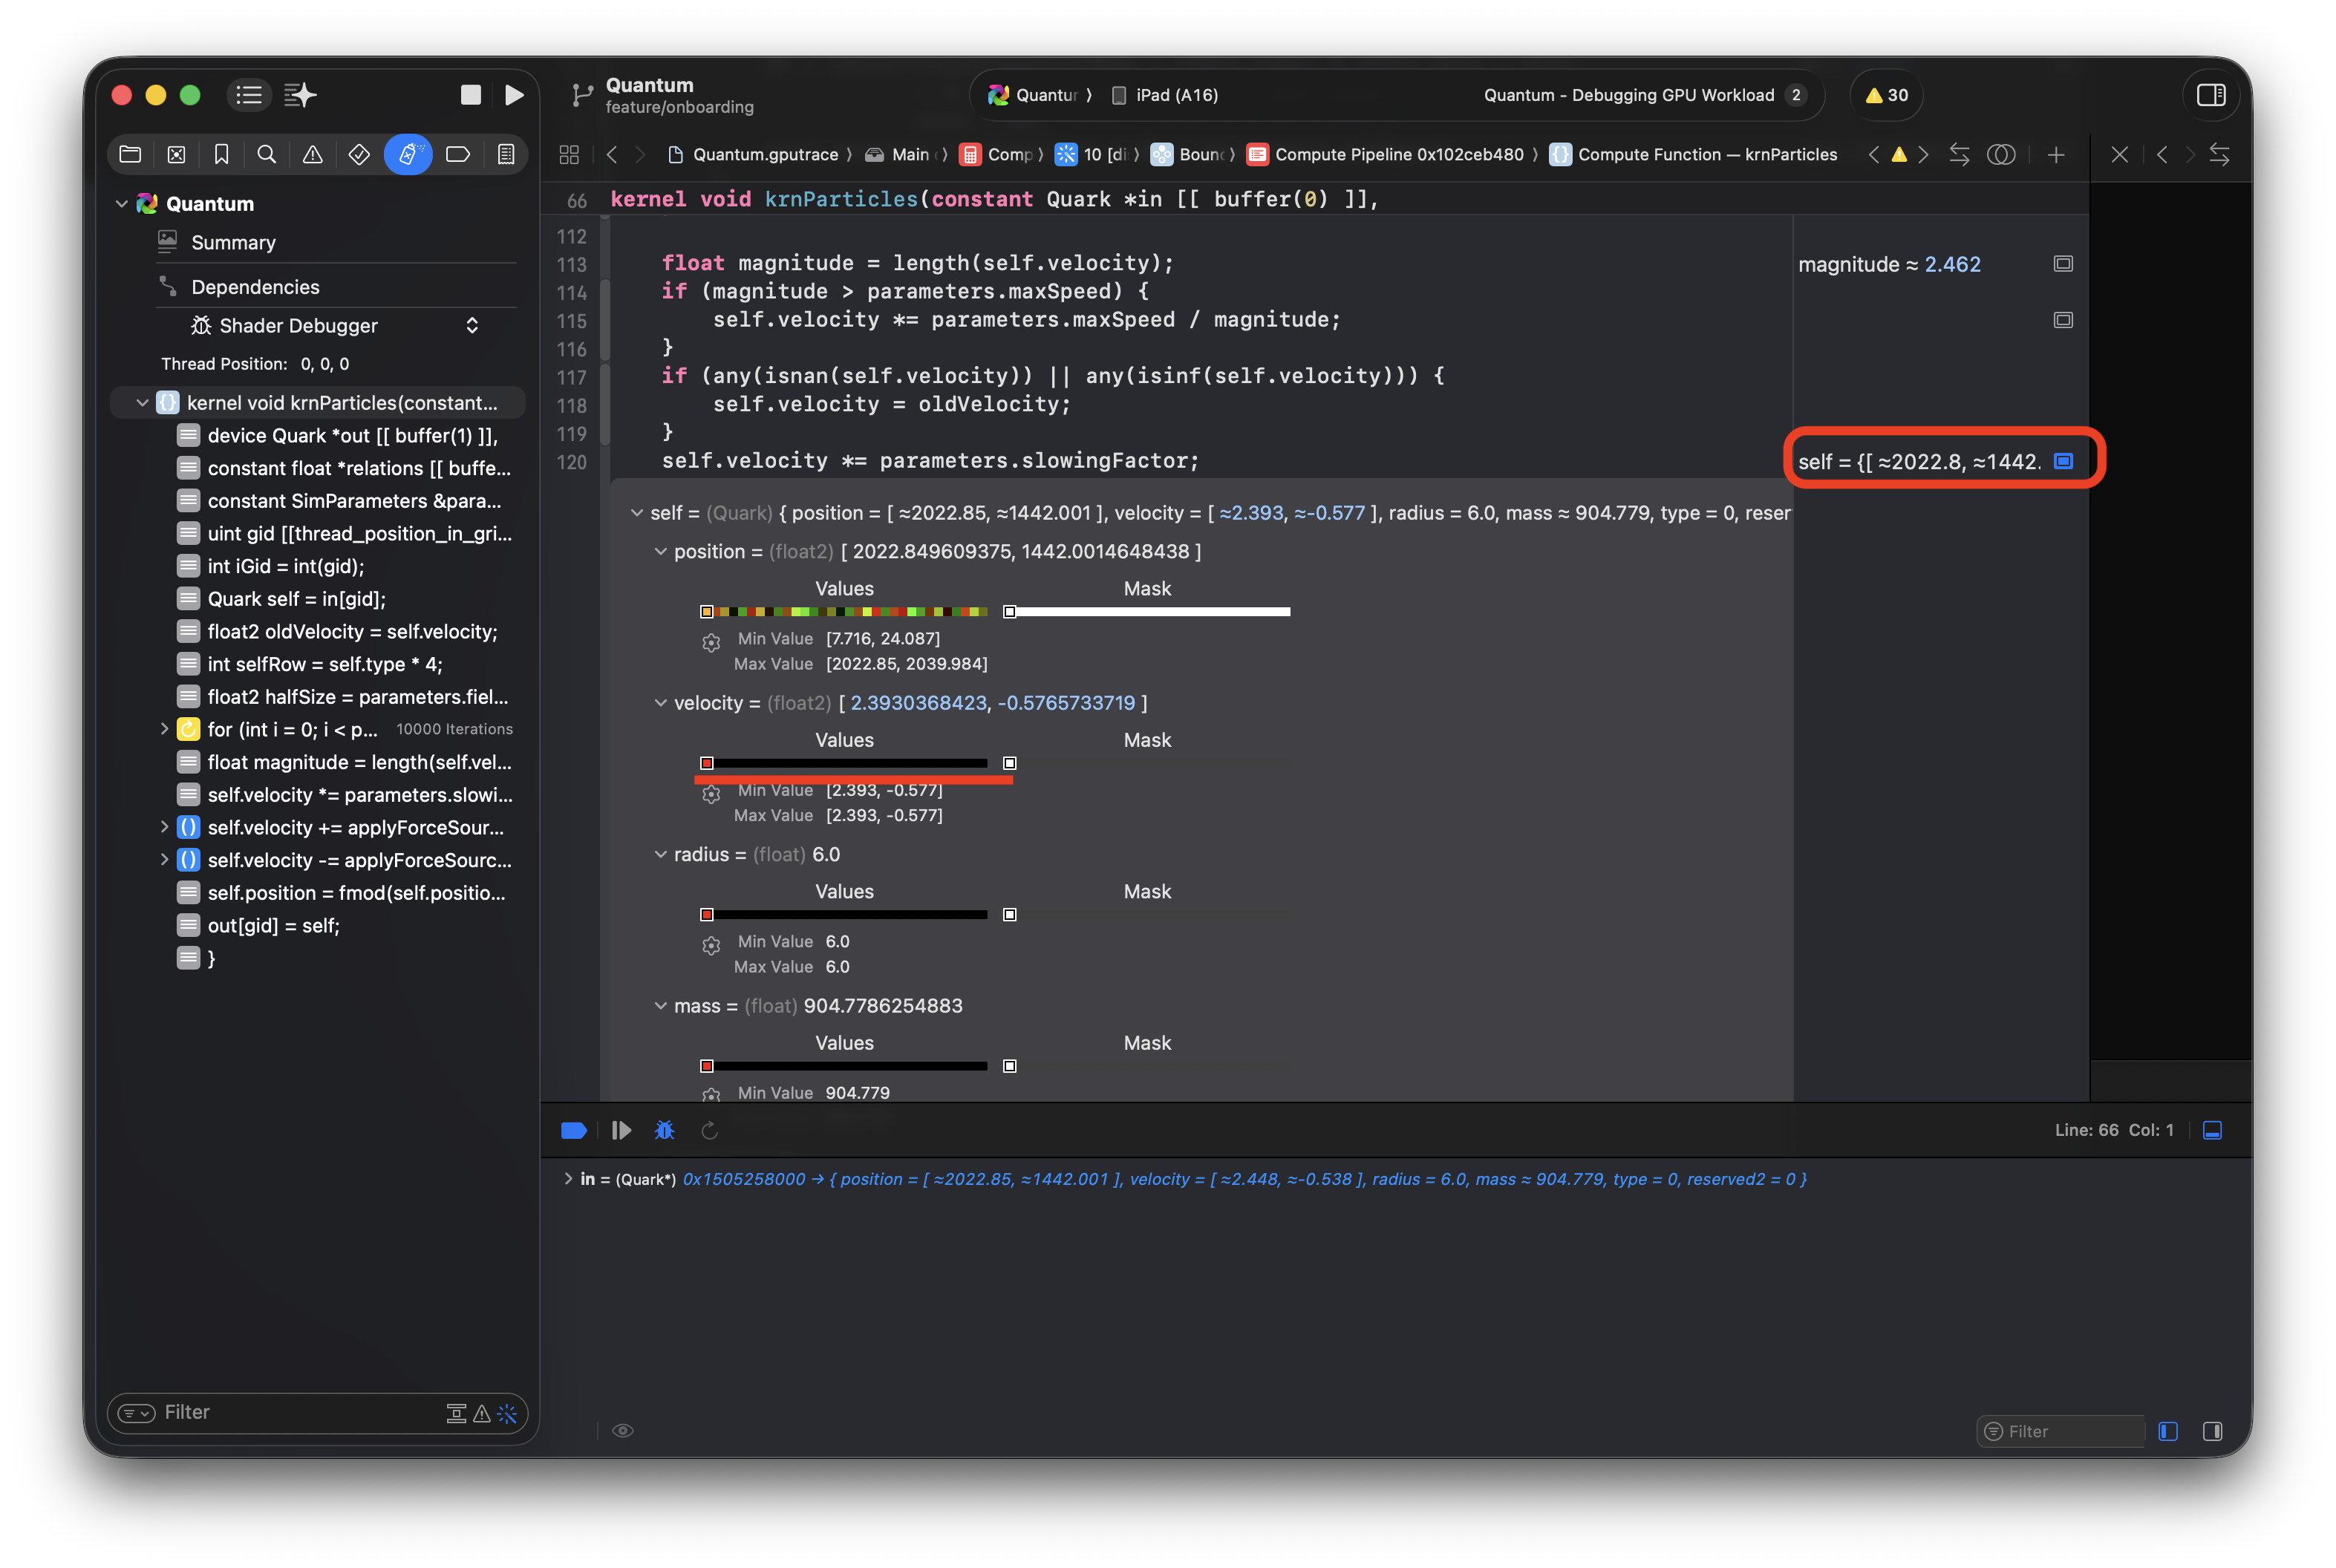Click the reload shader icon
This screenshot has width=2336, height=1568.
(709, 1130)
